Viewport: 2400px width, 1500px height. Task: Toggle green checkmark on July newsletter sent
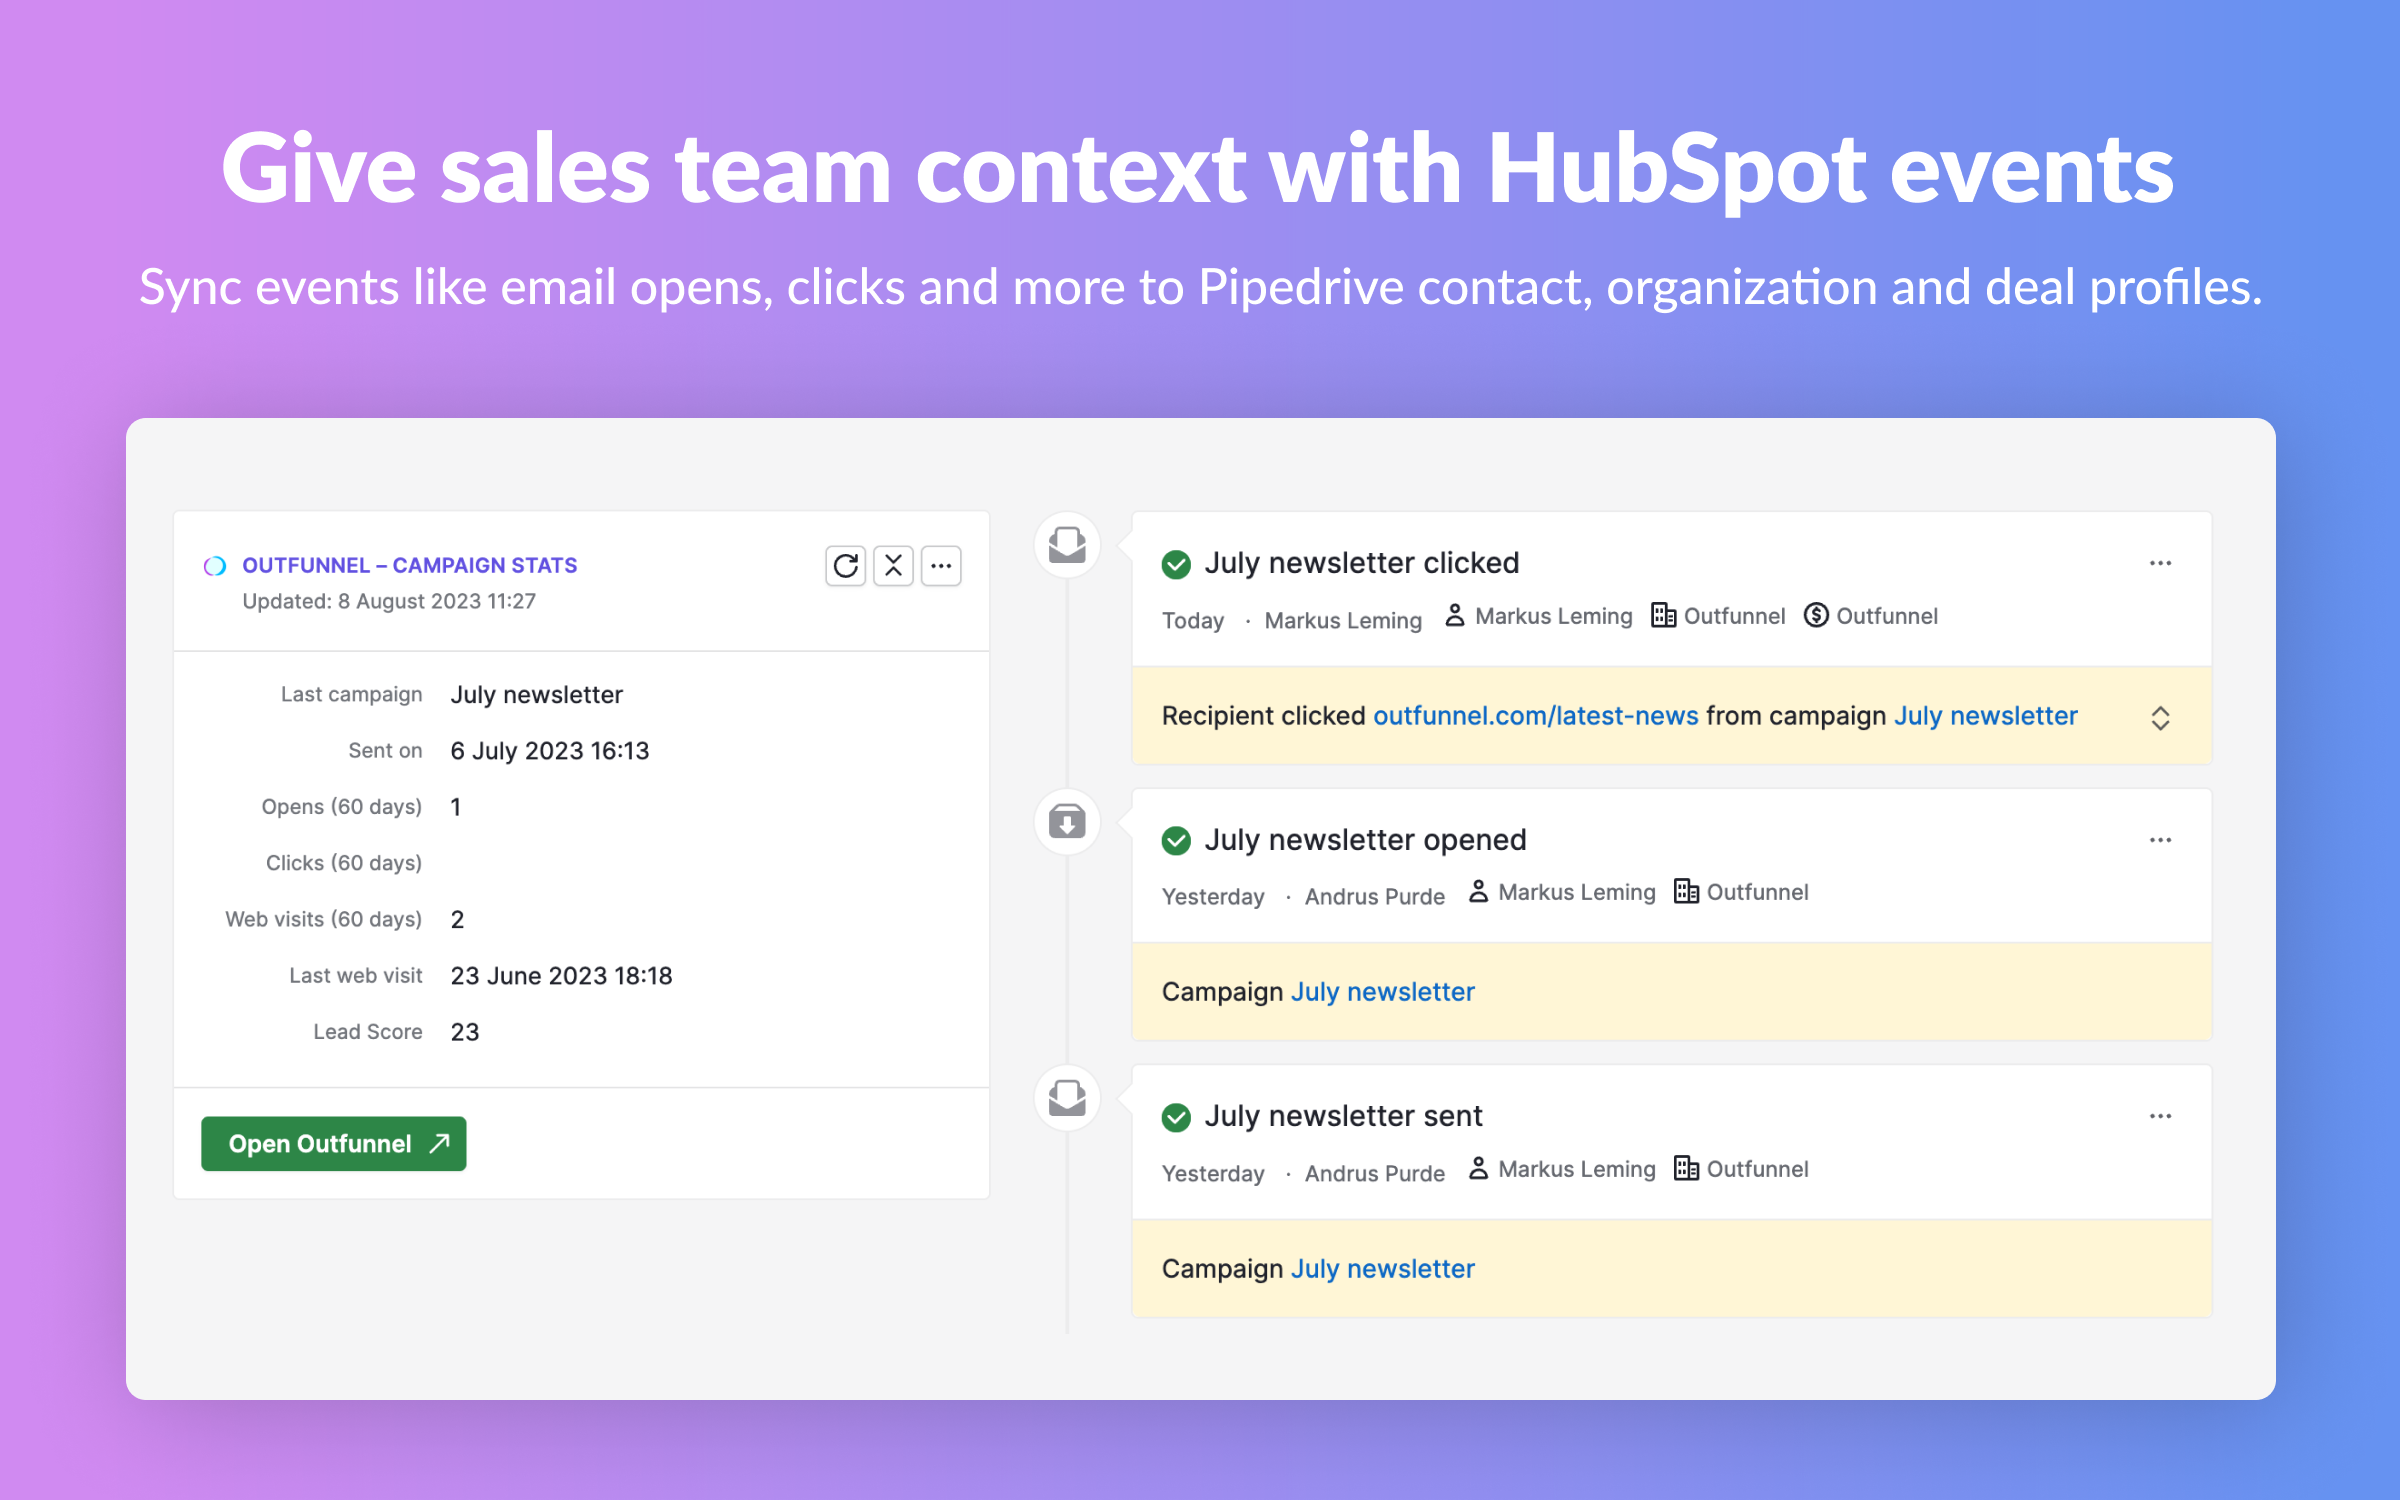point(1176,1117)
